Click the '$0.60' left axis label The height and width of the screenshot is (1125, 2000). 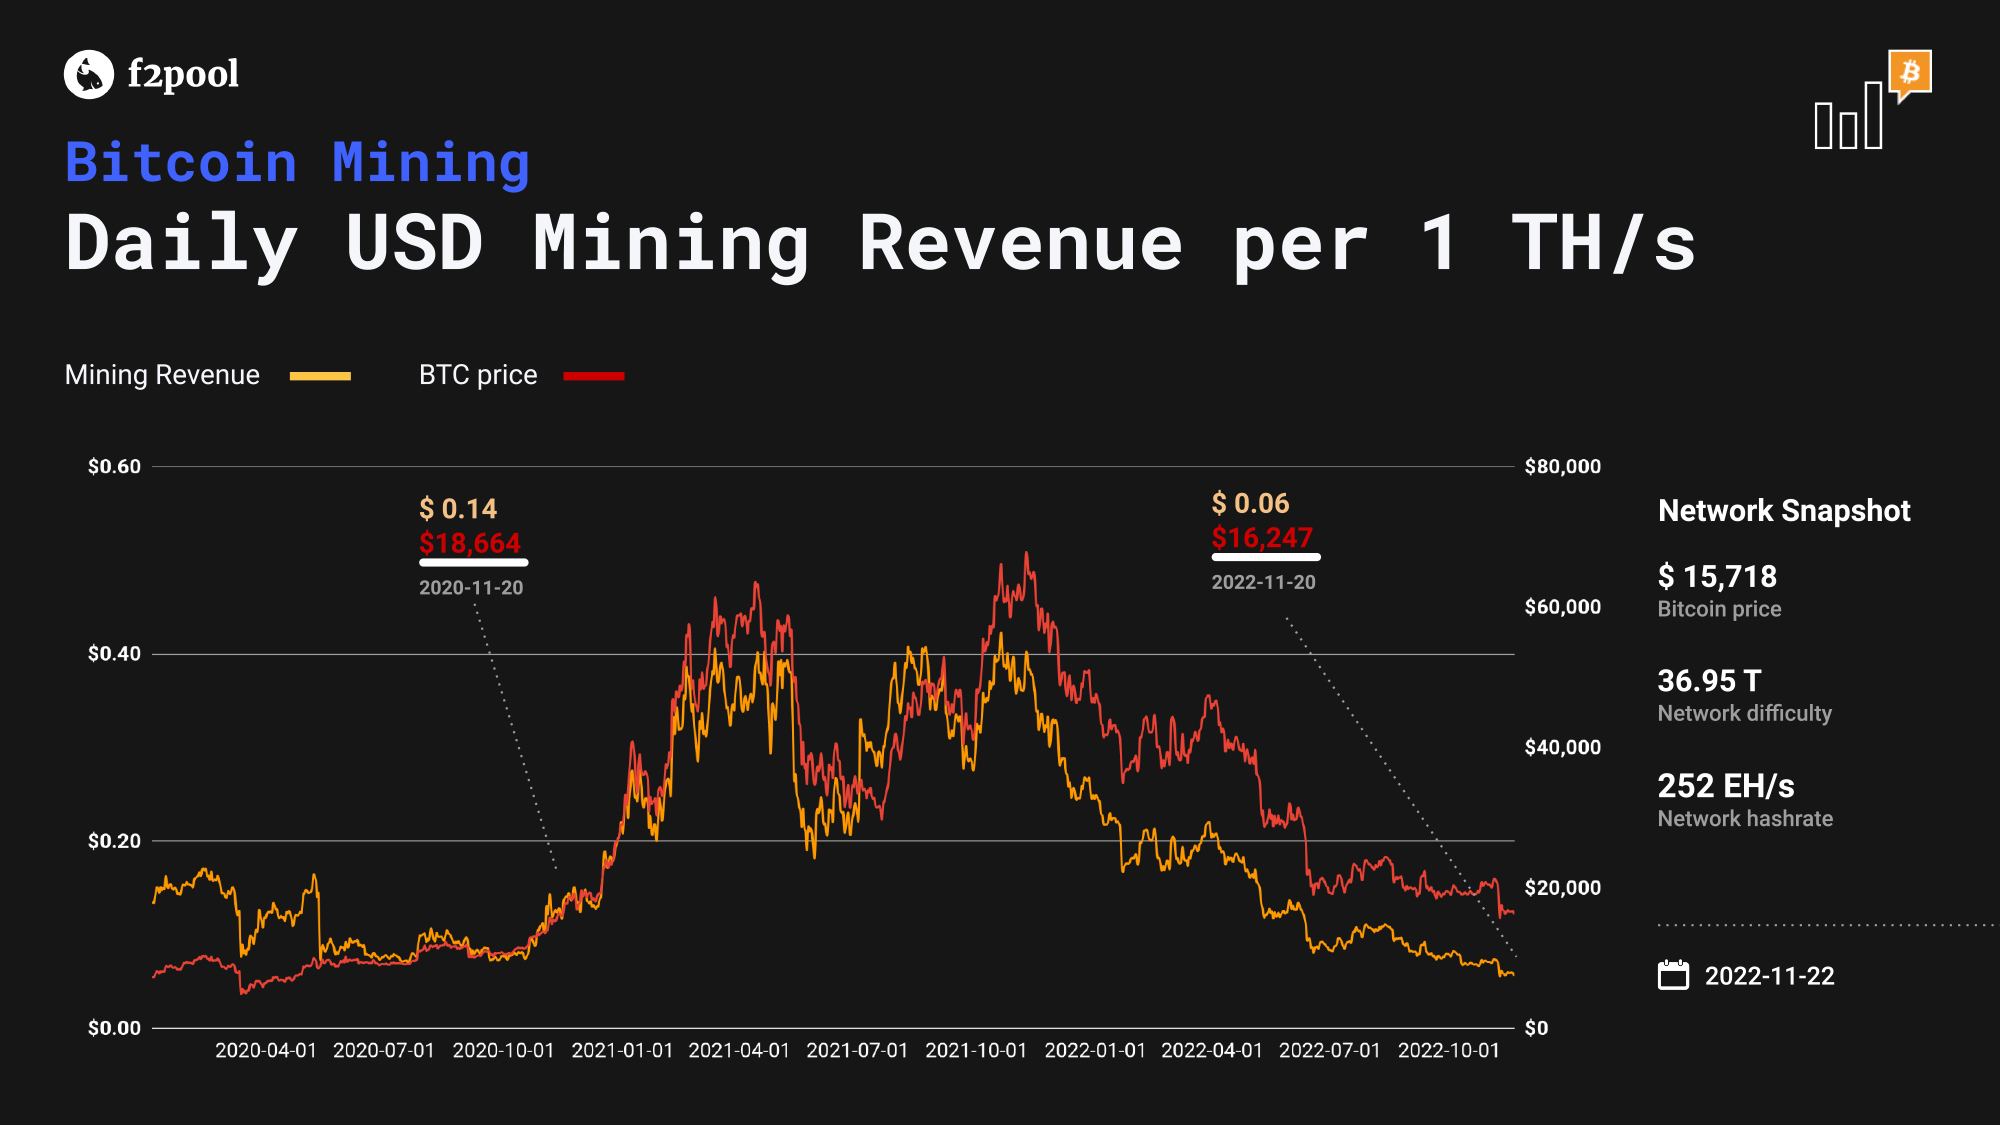[x=114, y=466]
